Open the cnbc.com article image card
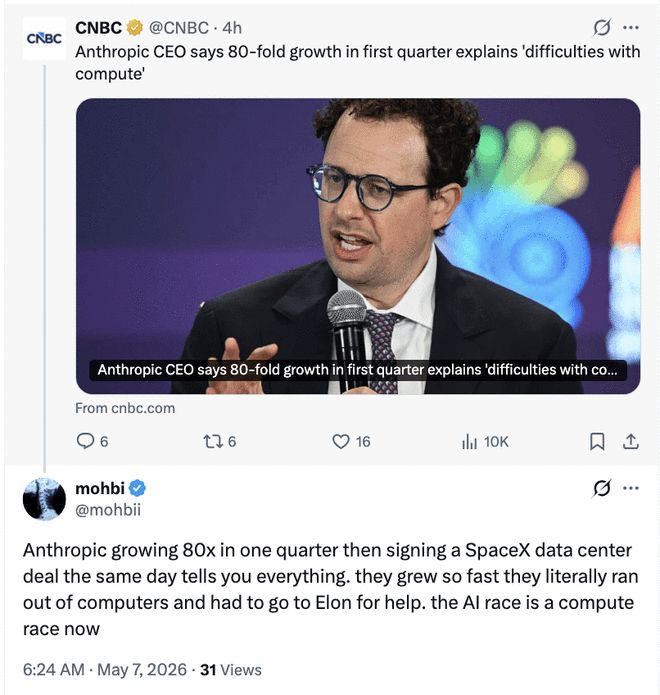660x695 pixels. tap(358, 246)
